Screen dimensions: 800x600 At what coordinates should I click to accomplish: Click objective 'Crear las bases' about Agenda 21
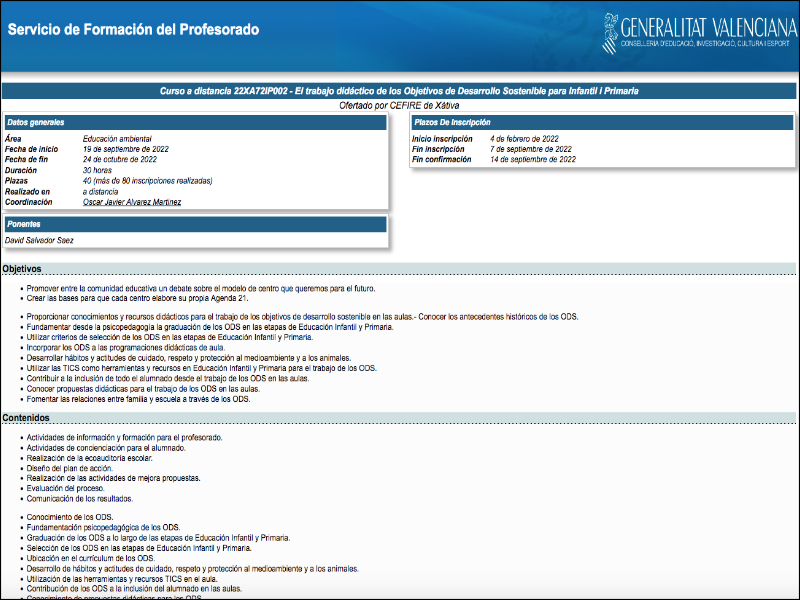click(136, 298)
